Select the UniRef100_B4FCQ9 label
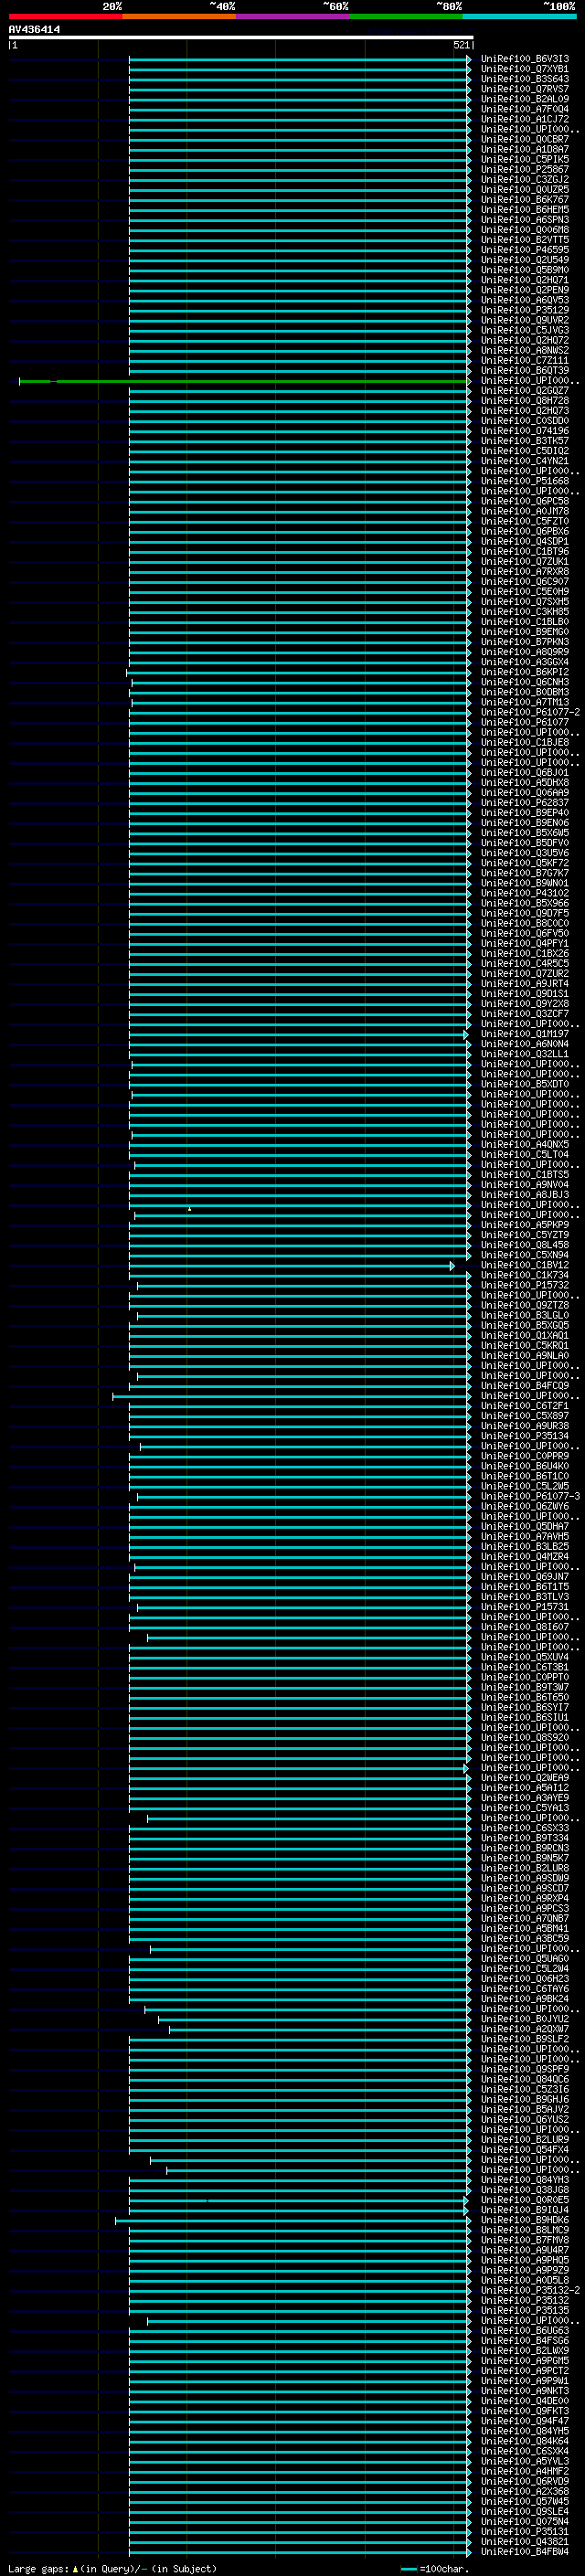Image resolution: width=585 pixels, height=2576 pixels. 525,1386
